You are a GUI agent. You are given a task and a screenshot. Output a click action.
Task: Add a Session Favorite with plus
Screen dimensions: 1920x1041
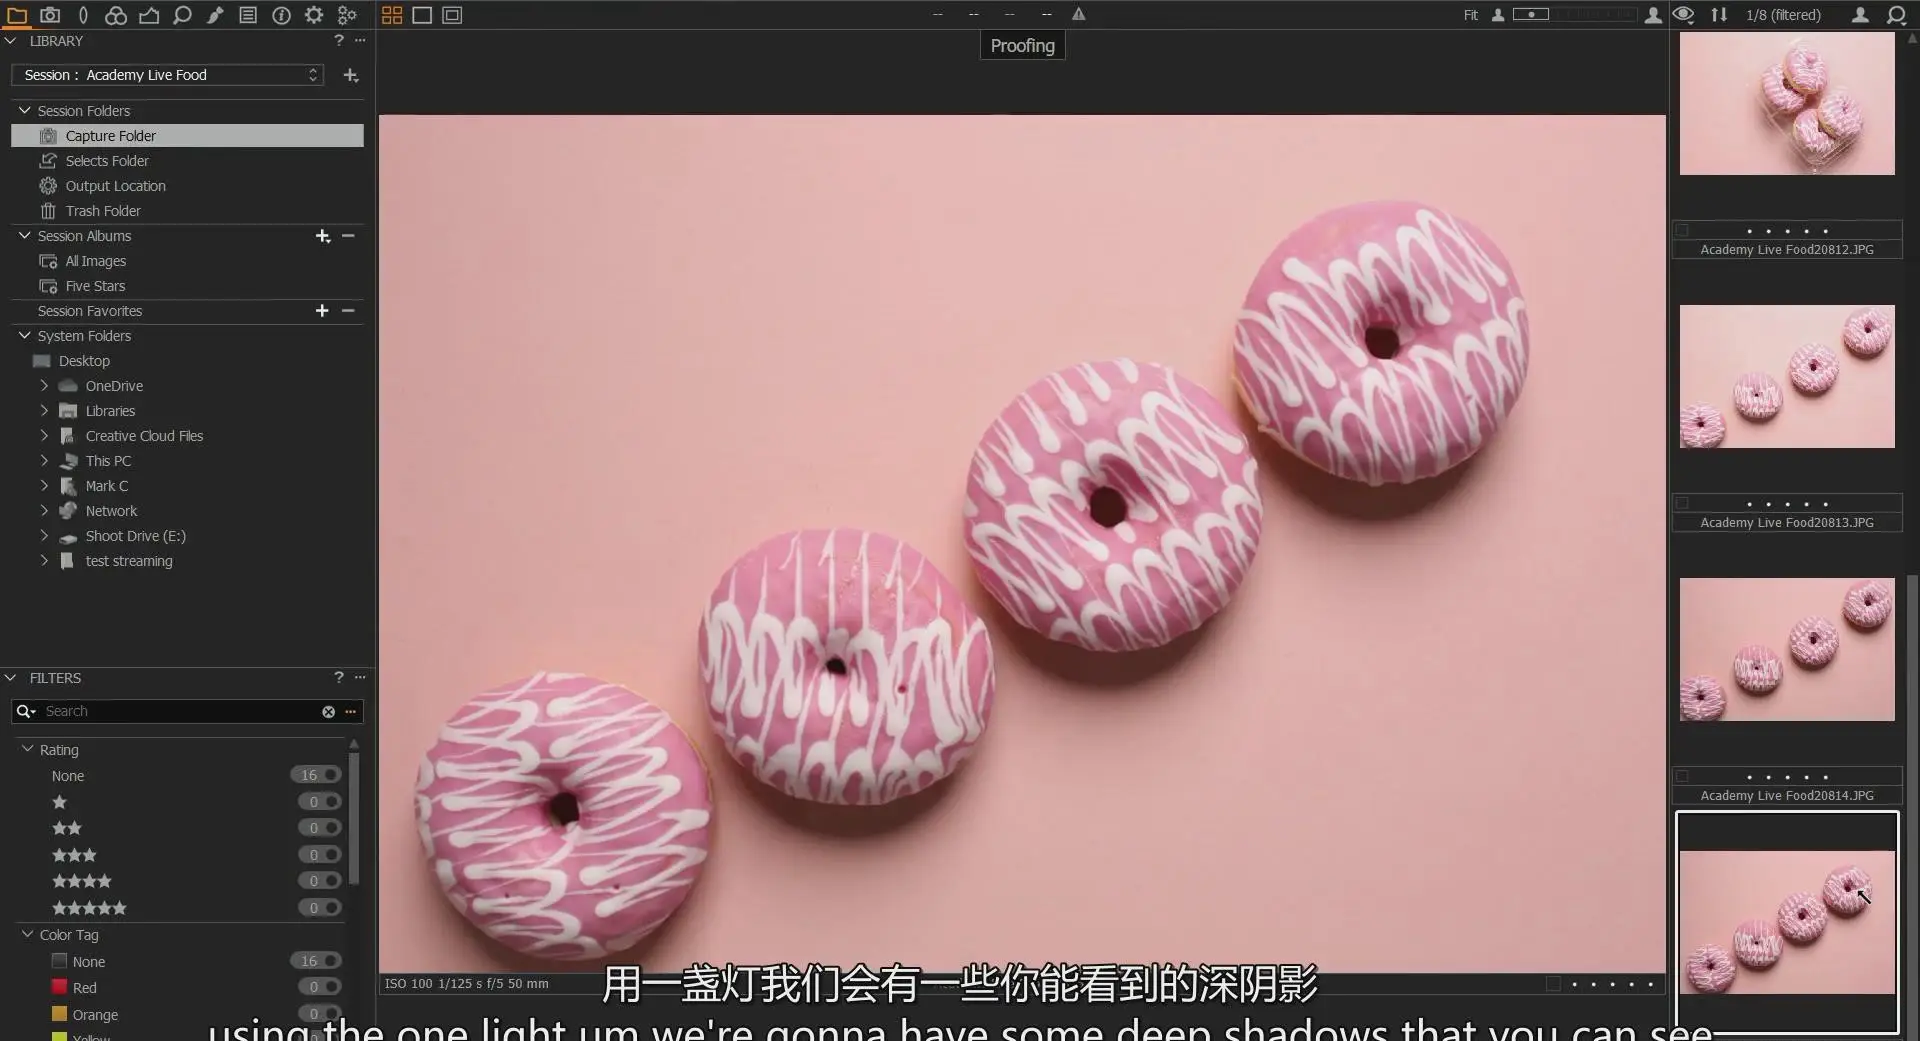pos(322,311)
